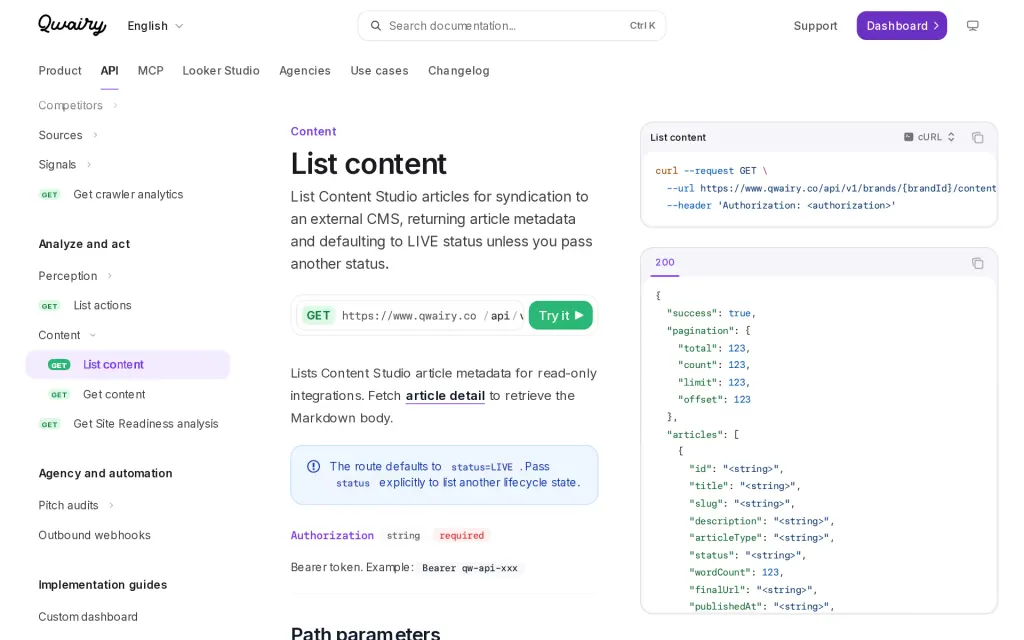Image resolution: width=1024 pixels, height=640 pixels.
Task: Open Get crawler analytics page
Action: pyautogui.click(x=128, y=195)
